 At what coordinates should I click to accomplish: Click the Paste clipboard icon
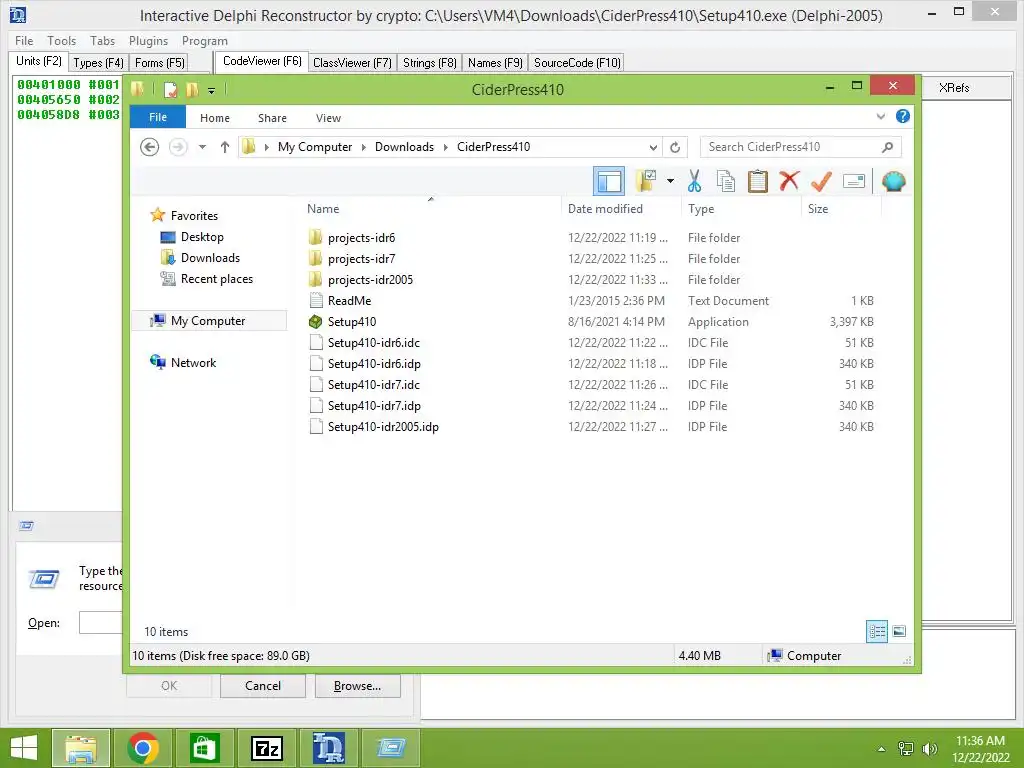(x=758, y=181)
